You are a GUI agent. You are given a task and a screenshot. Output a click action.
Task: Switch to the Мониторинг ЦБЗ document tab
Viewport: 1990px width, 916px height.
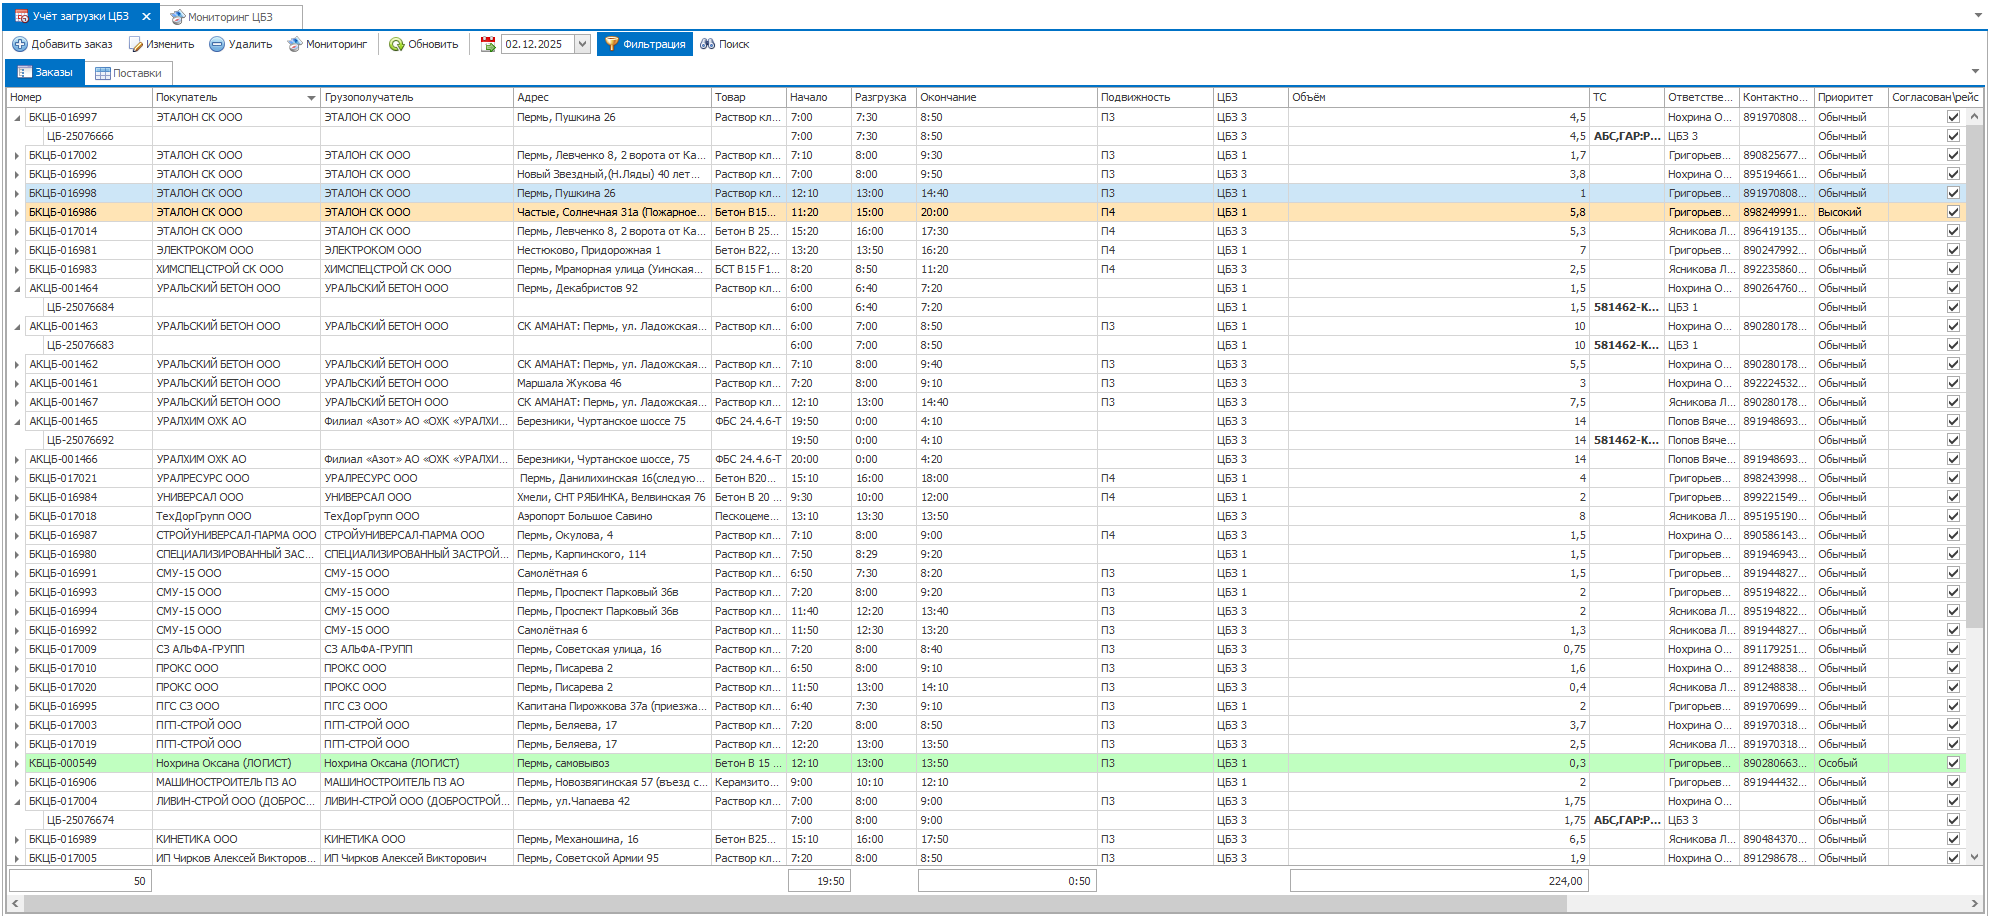coord(229,17)
